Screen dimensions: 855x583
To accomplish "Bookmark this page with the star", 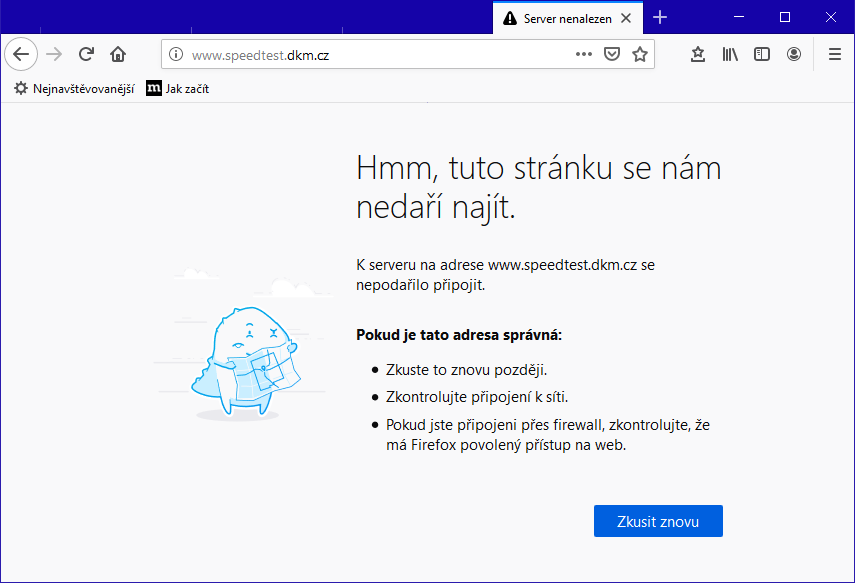I will (640, 55).
